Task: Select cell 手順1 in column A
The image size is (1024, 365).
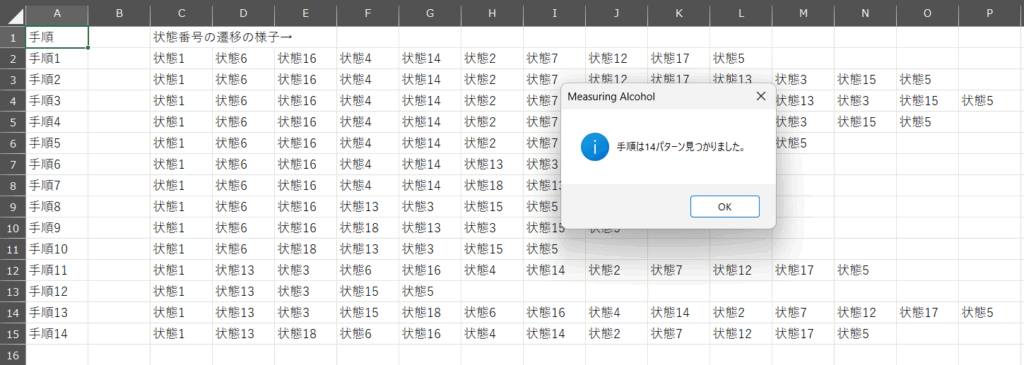Action: coord(57,59)
